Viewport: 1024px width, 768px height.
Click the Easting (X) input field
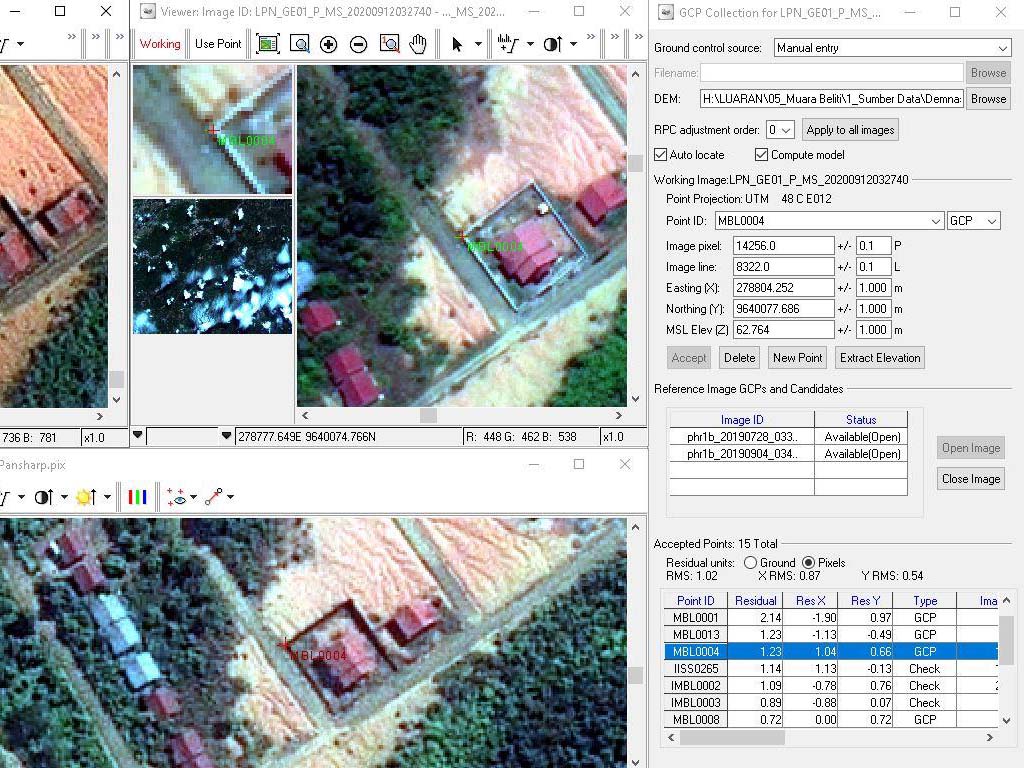[783, 288]
